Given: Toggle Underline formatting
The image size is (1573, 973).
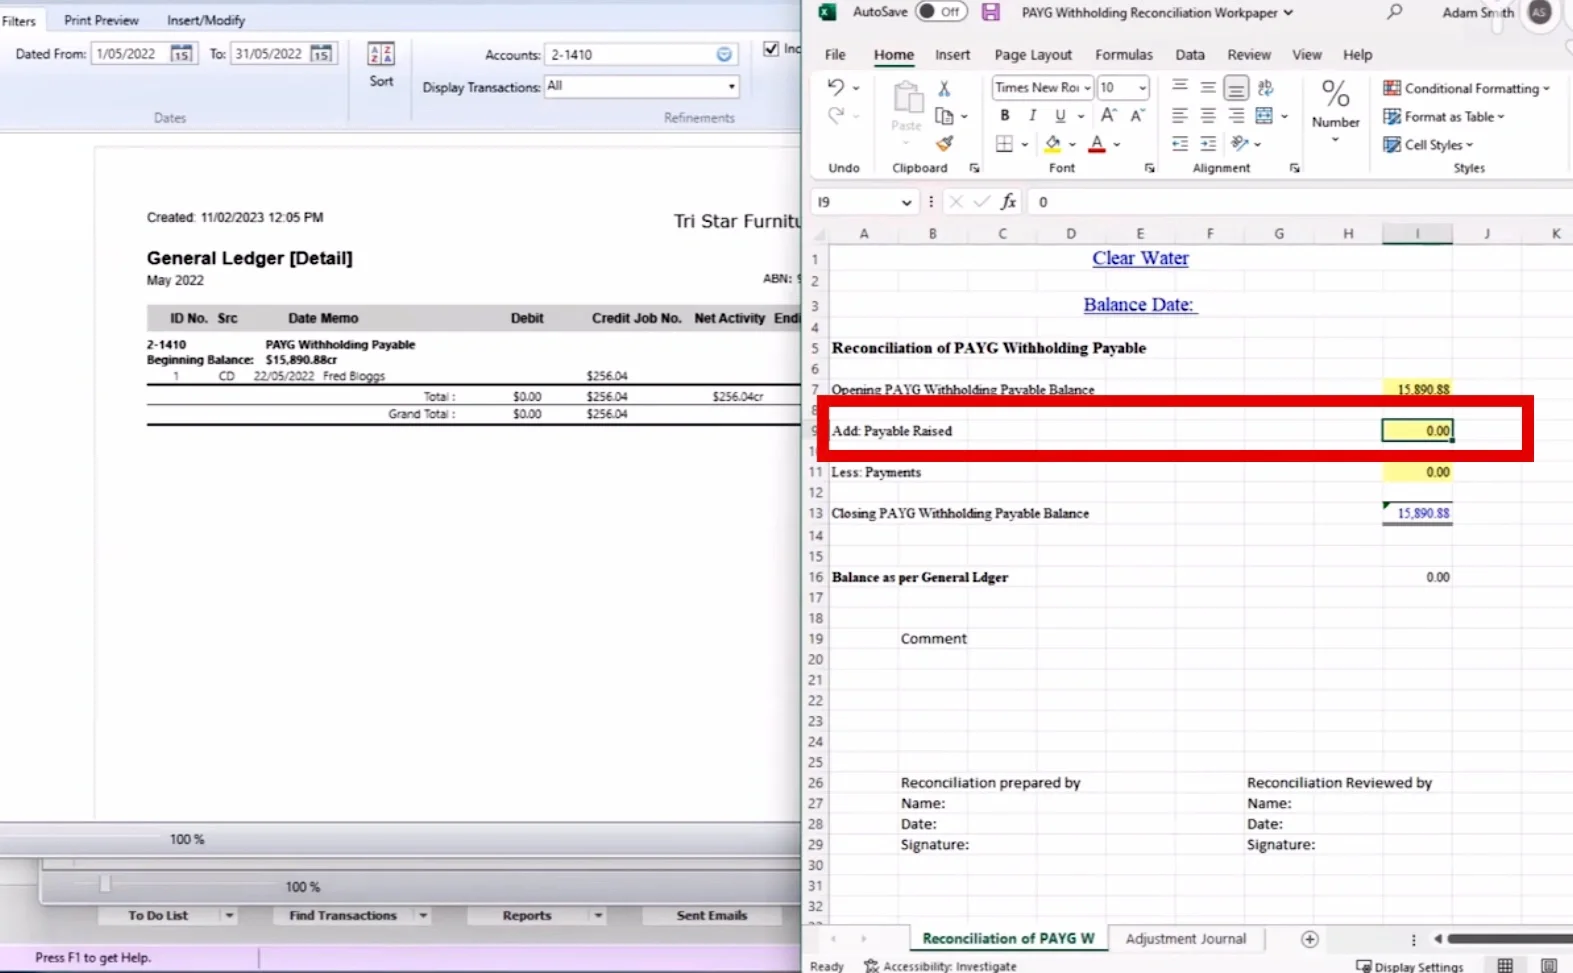Looking at the screenshot, I should coord(1060,116).
